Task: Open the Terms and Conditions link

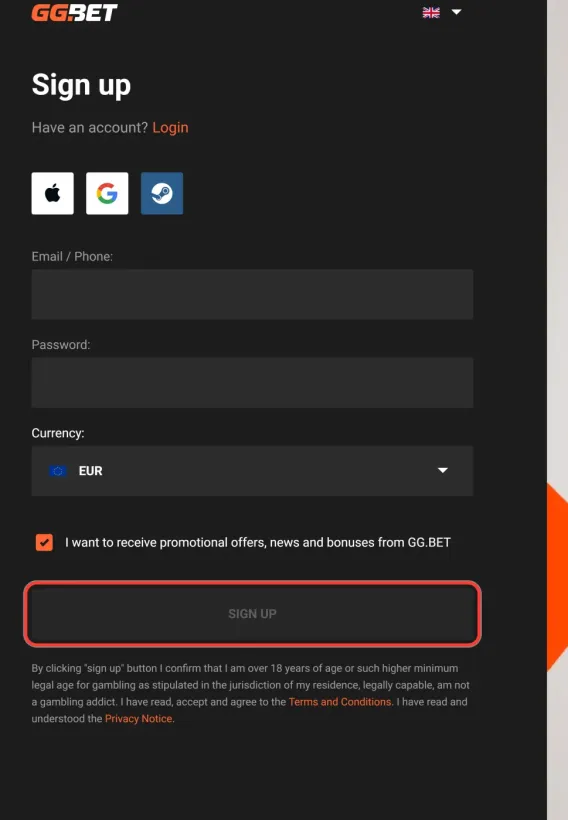Action: (340, 702)
